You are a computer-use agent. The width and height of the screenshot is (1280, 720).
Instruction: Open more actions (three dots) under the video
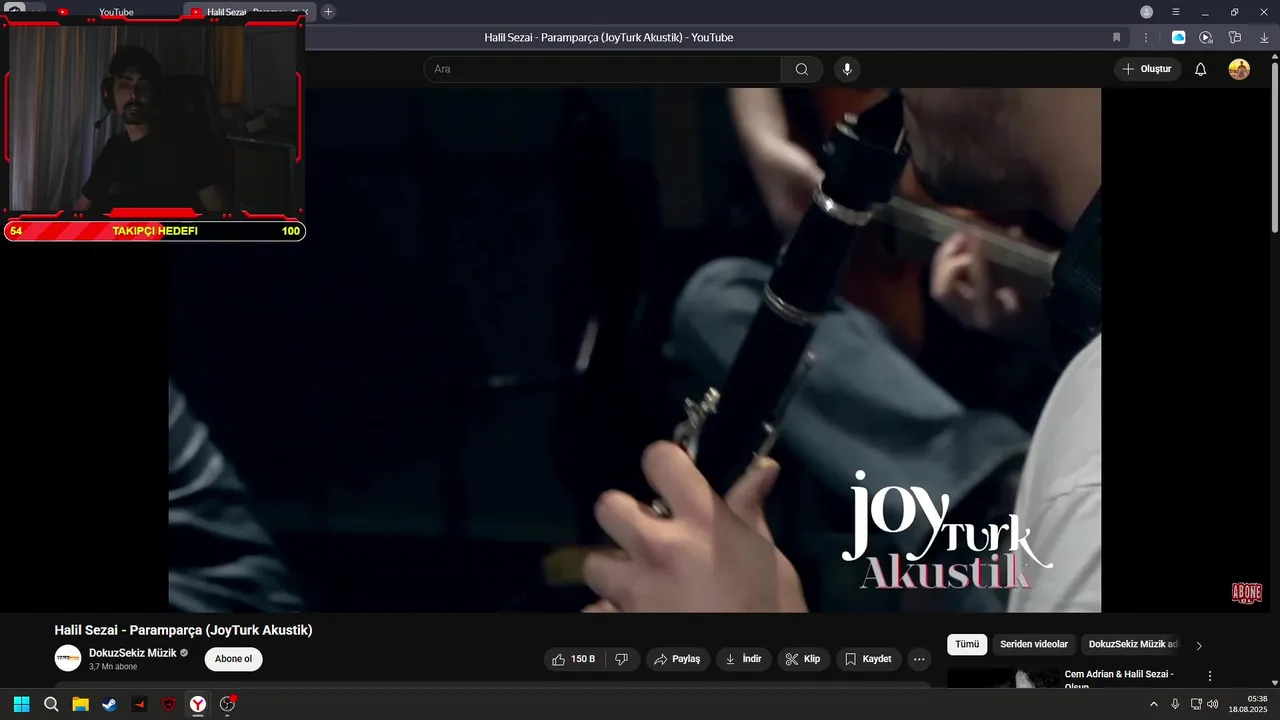click(x=919, y=659)
